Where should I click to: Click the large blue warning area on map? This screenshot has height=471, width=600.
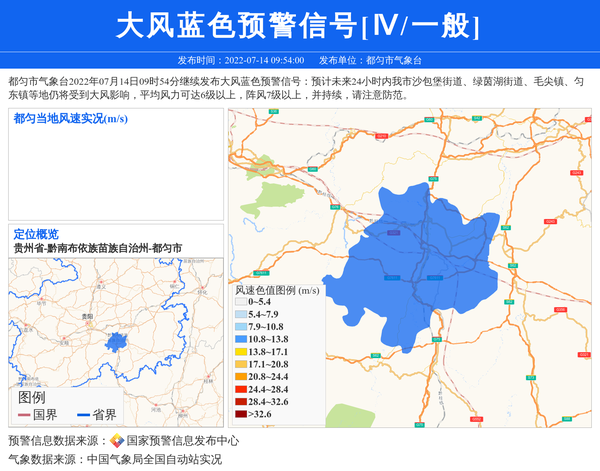pyautogui.click(x=420, y=270)
